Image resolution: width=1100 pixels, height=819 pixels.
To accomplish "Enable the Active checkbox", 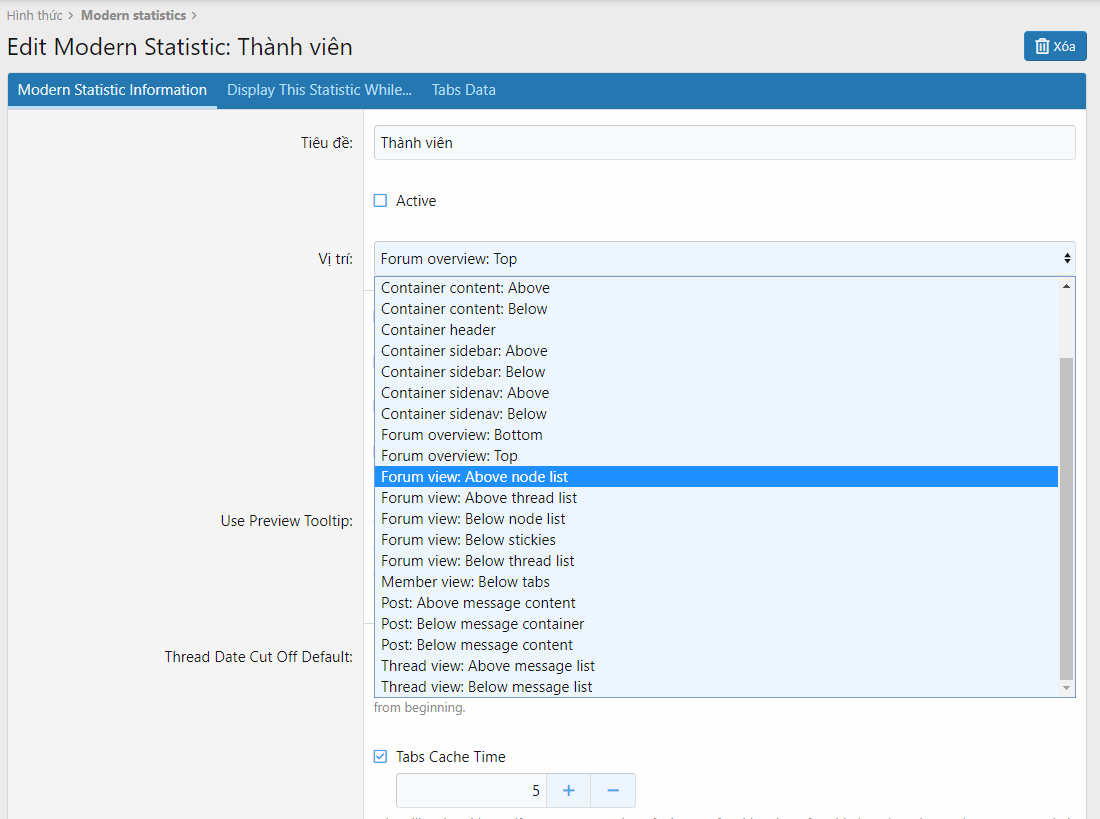I will [380, 201].
